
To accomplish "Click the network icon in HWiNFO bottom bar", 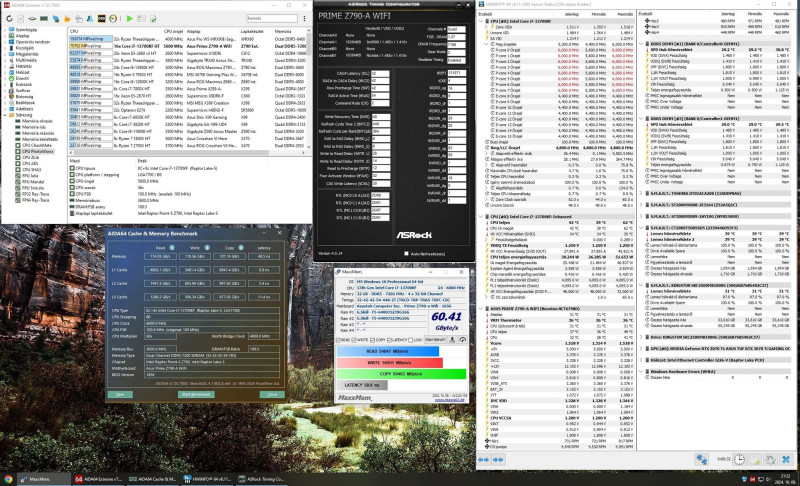I will tap(702, 459).
